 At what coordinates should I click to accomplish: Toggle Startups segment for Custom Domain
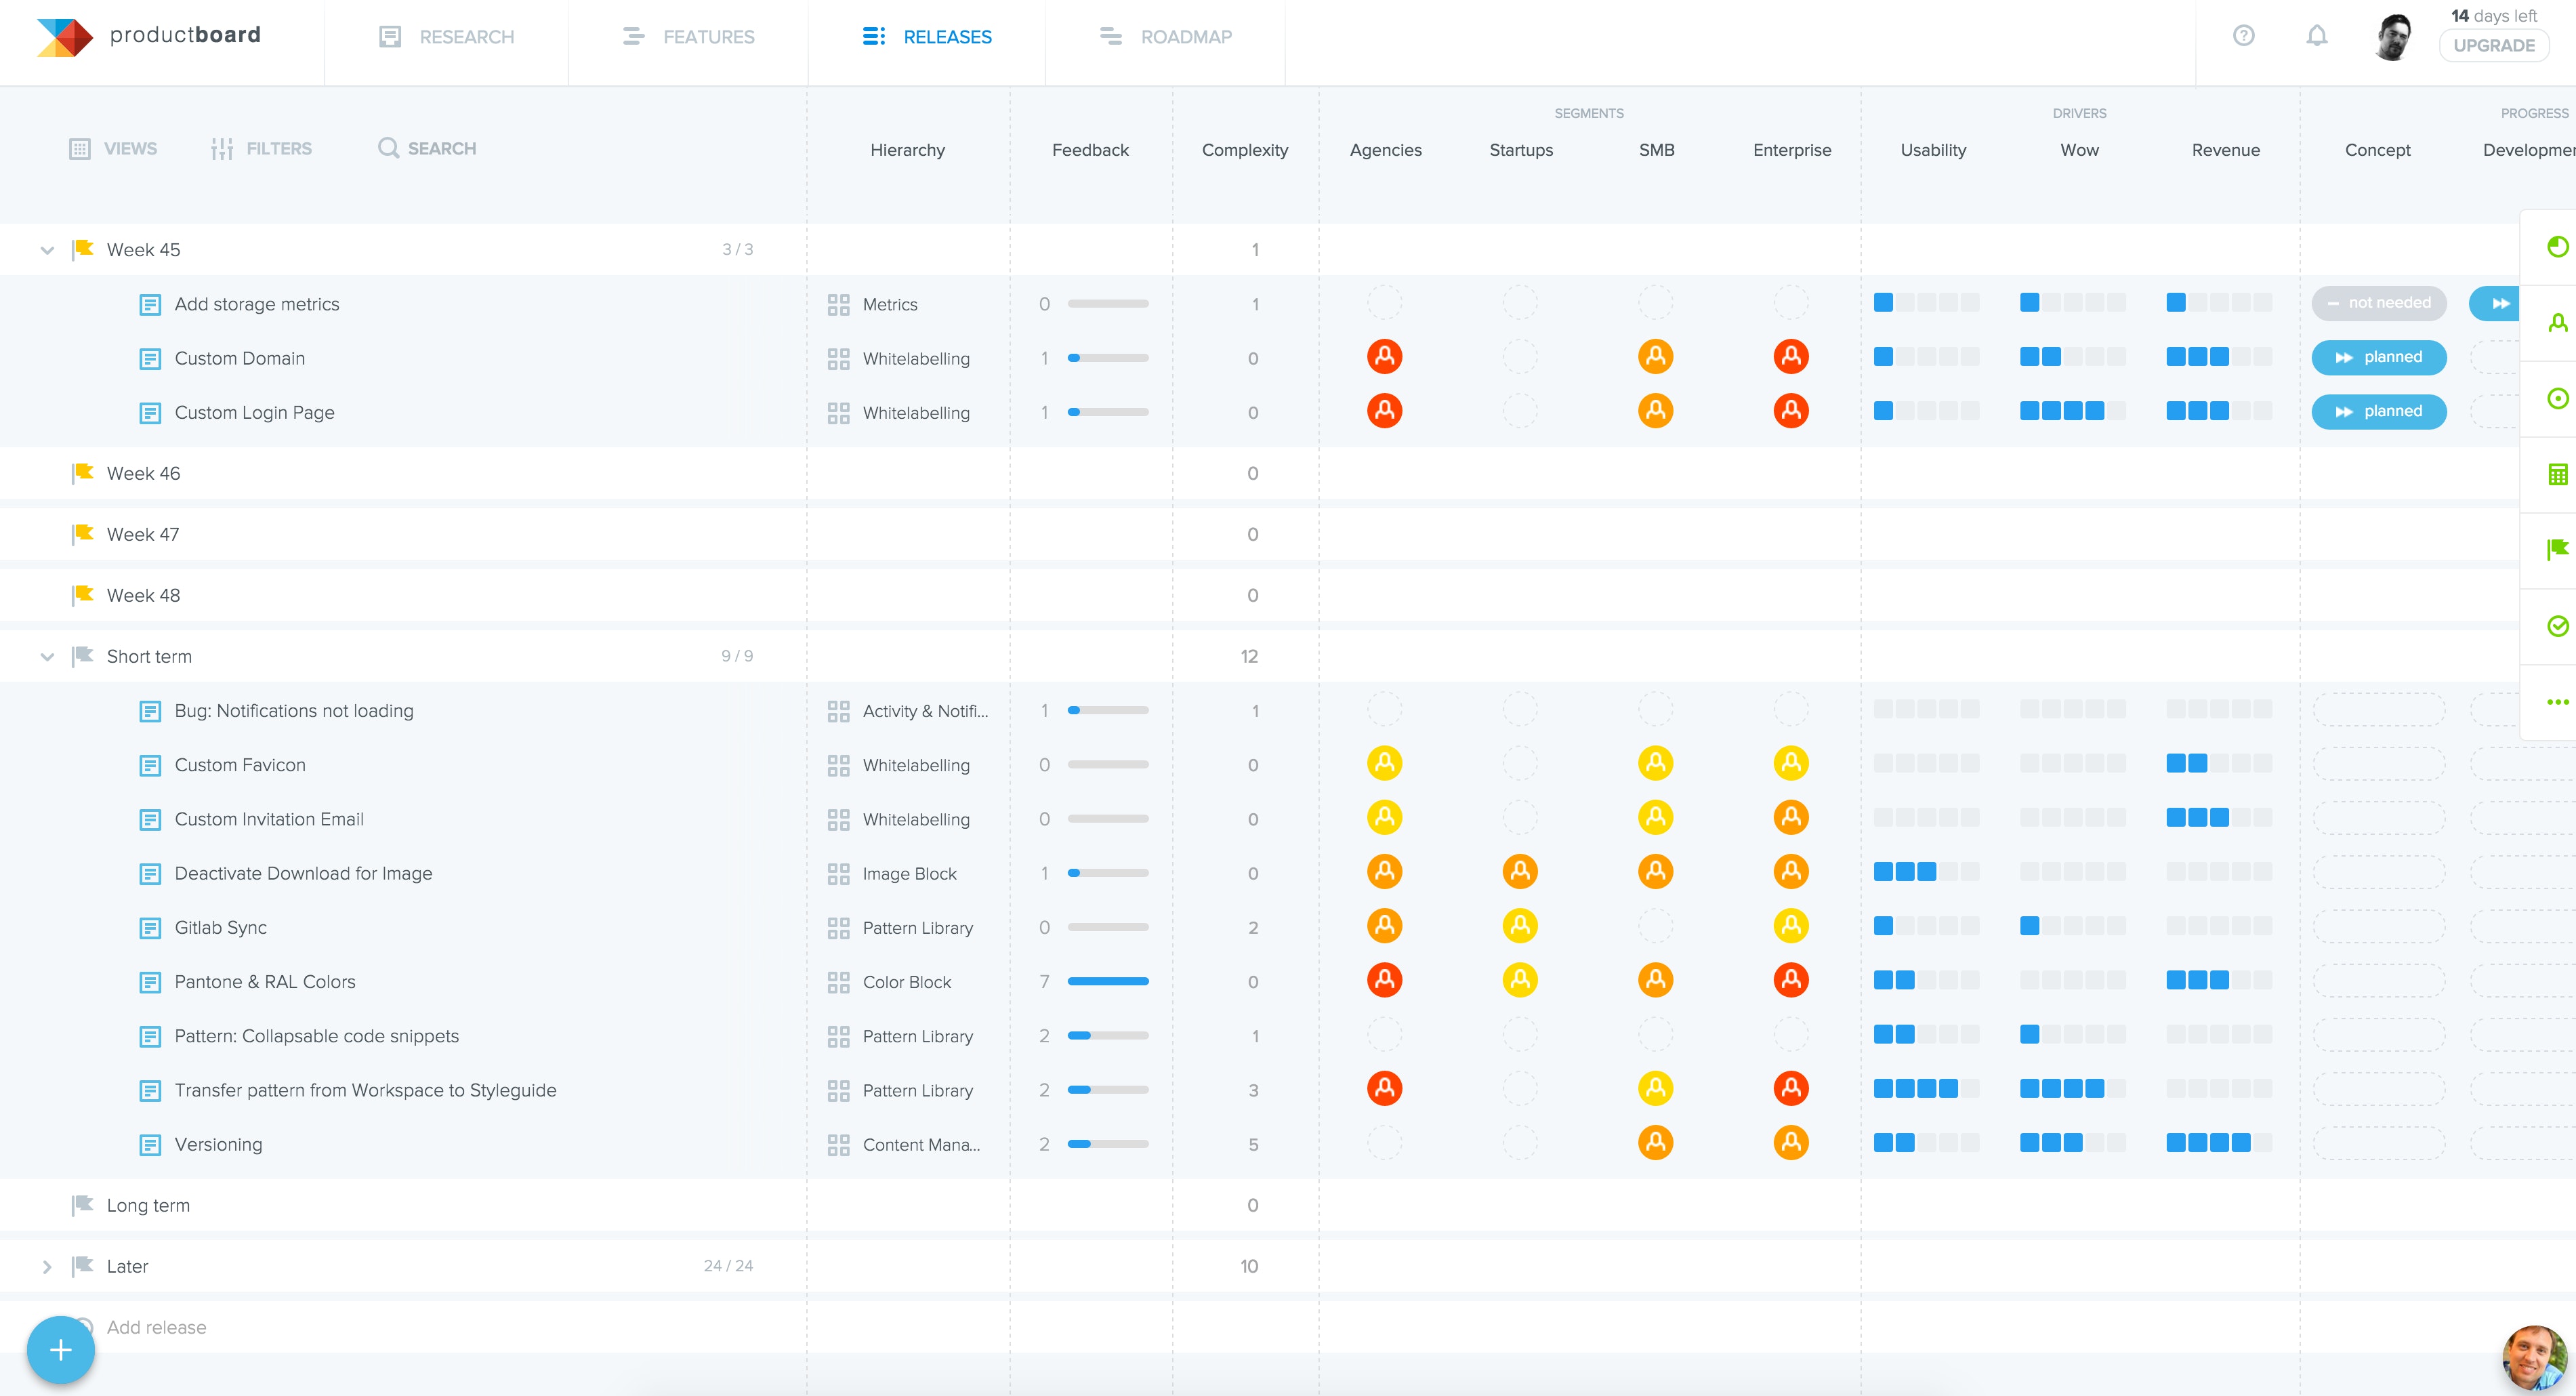click(x=1520, y=357)
